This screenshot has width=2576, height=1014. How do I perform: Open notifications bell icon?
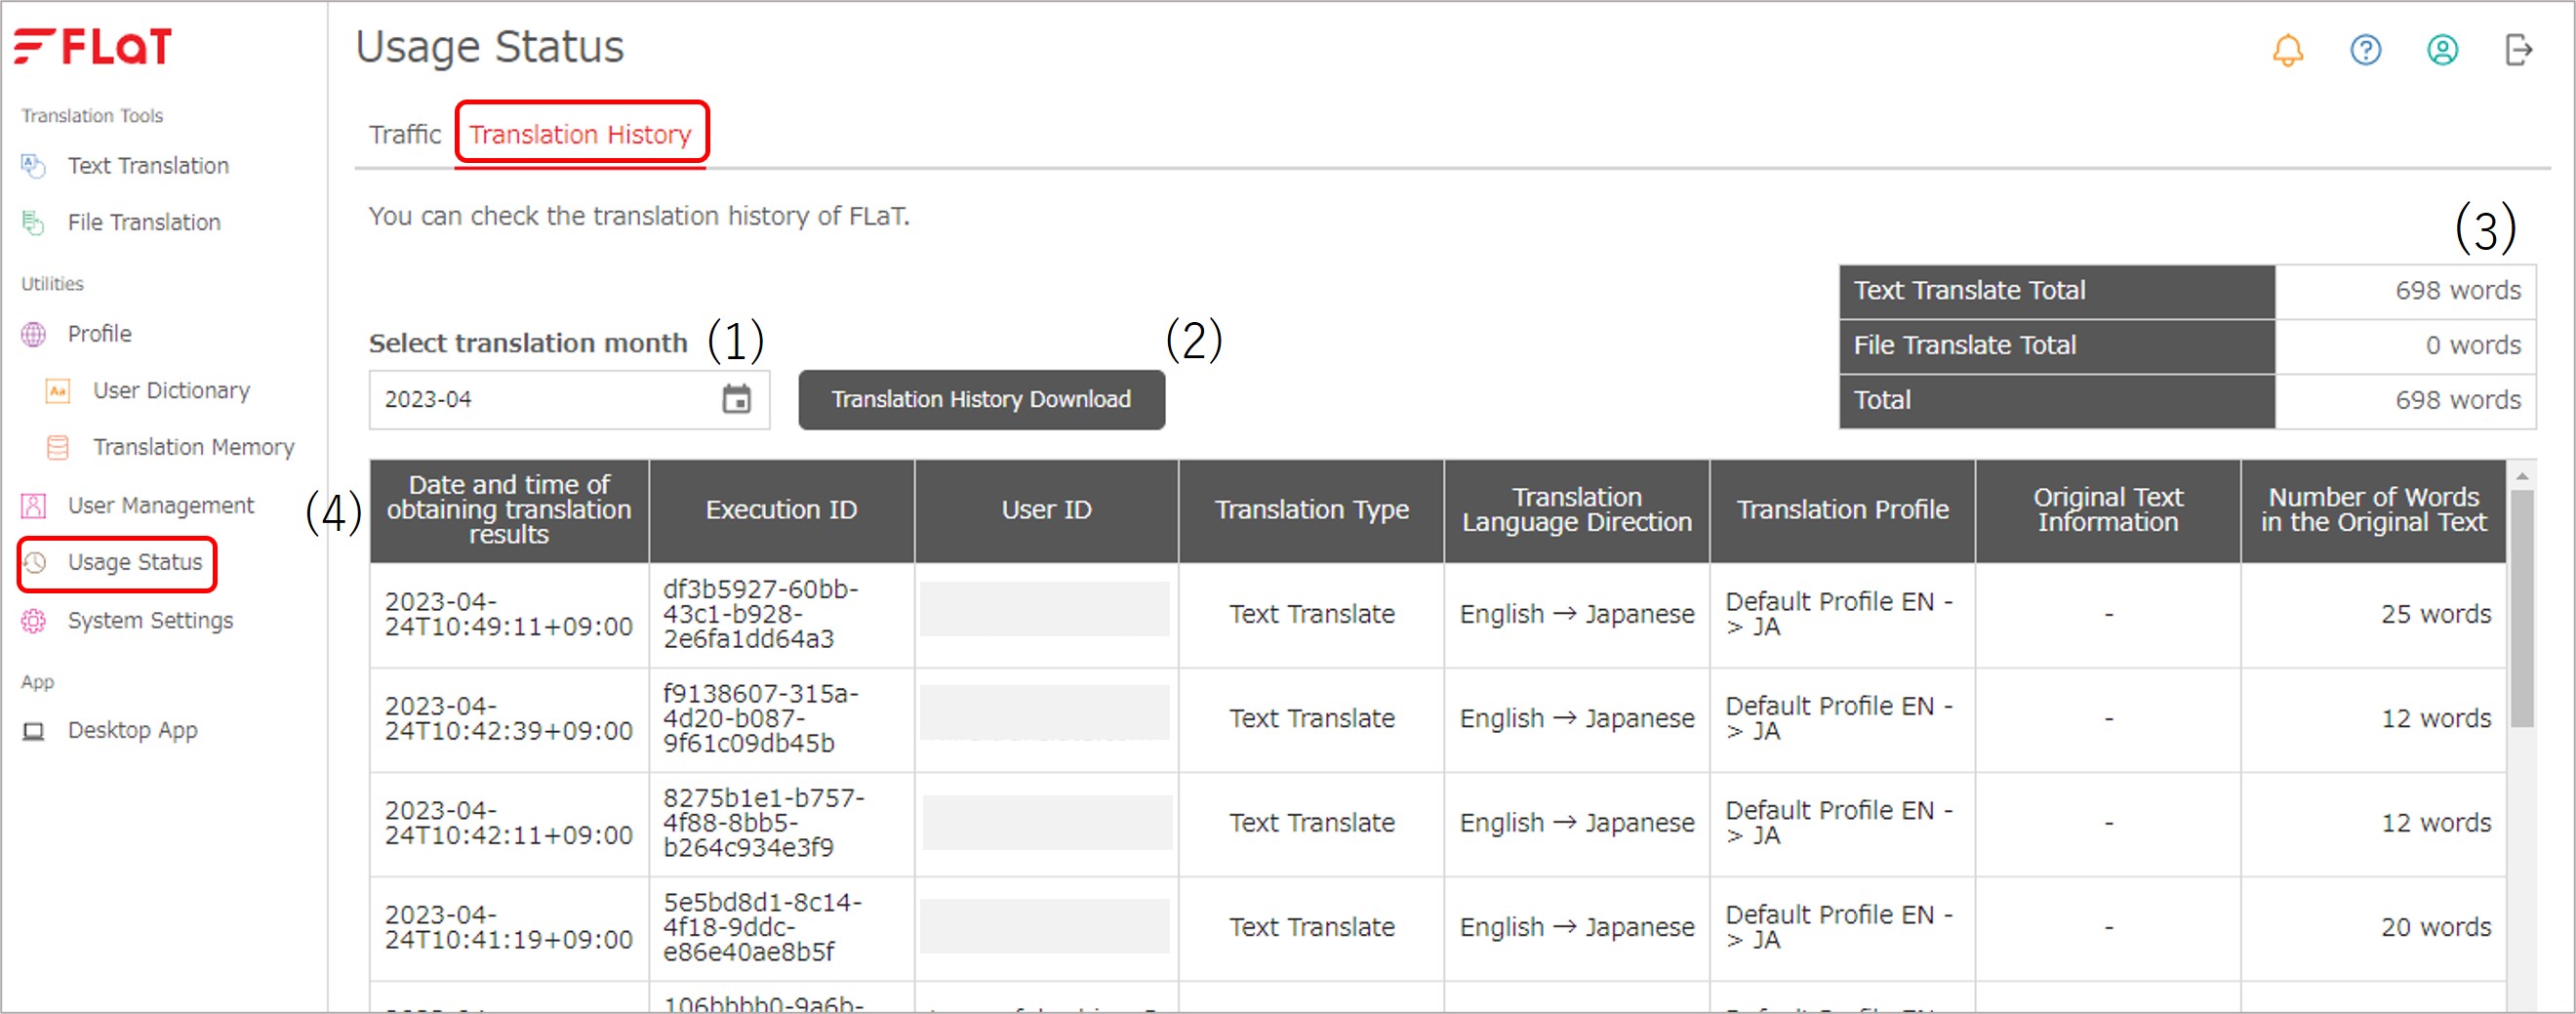coord(2288,50)
